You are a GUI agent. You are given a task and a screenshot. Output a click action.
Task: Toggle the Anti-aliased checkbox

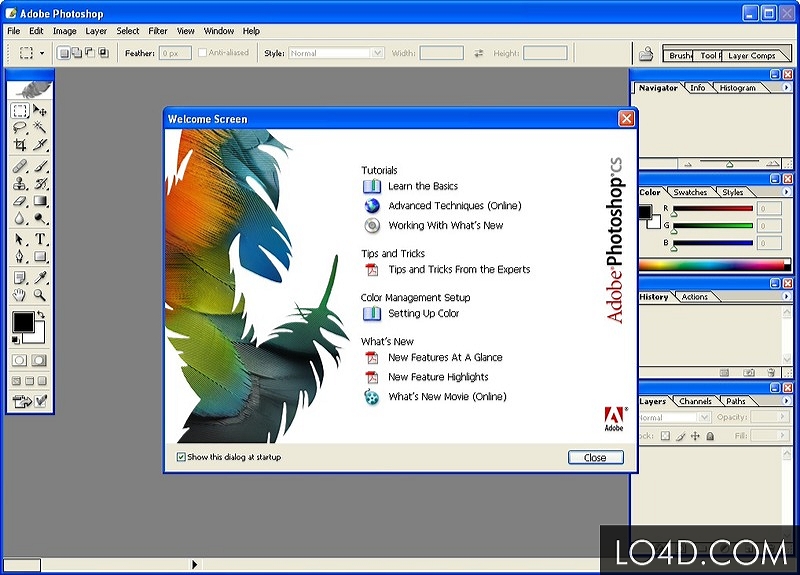pyautogui.click(x=202, y=53)
